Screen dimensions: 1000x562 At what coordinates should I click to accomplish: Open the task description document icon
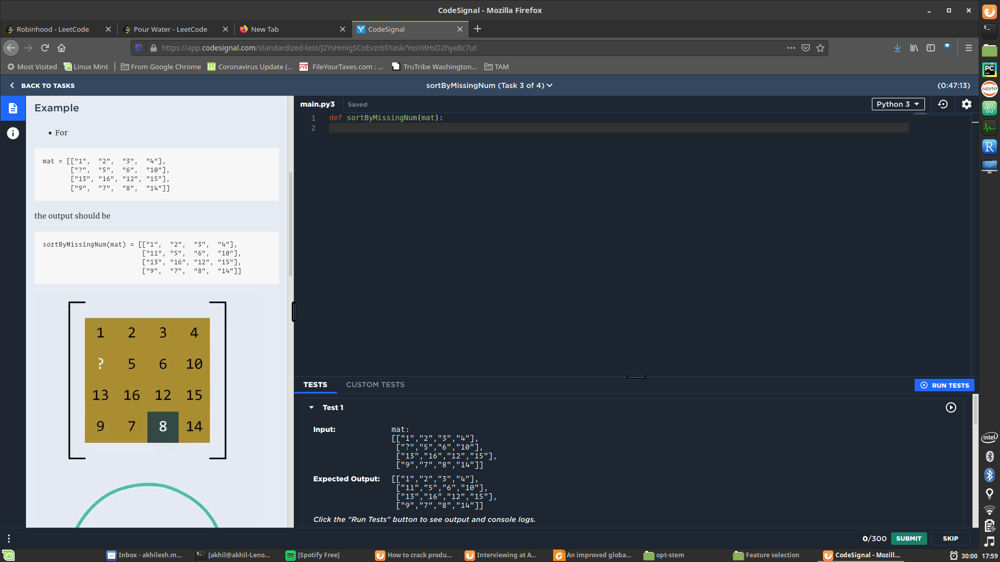click(13, 108)
